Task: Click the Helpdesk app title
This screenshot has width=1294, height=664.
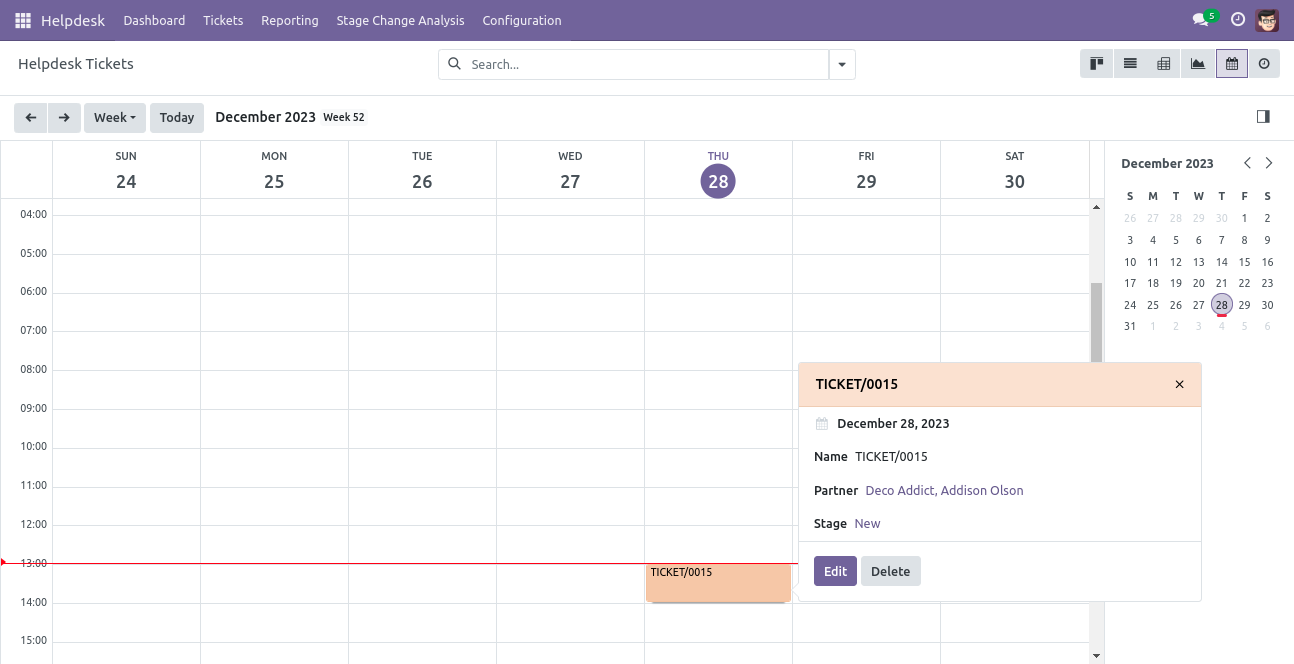Action: click(75, 20)
